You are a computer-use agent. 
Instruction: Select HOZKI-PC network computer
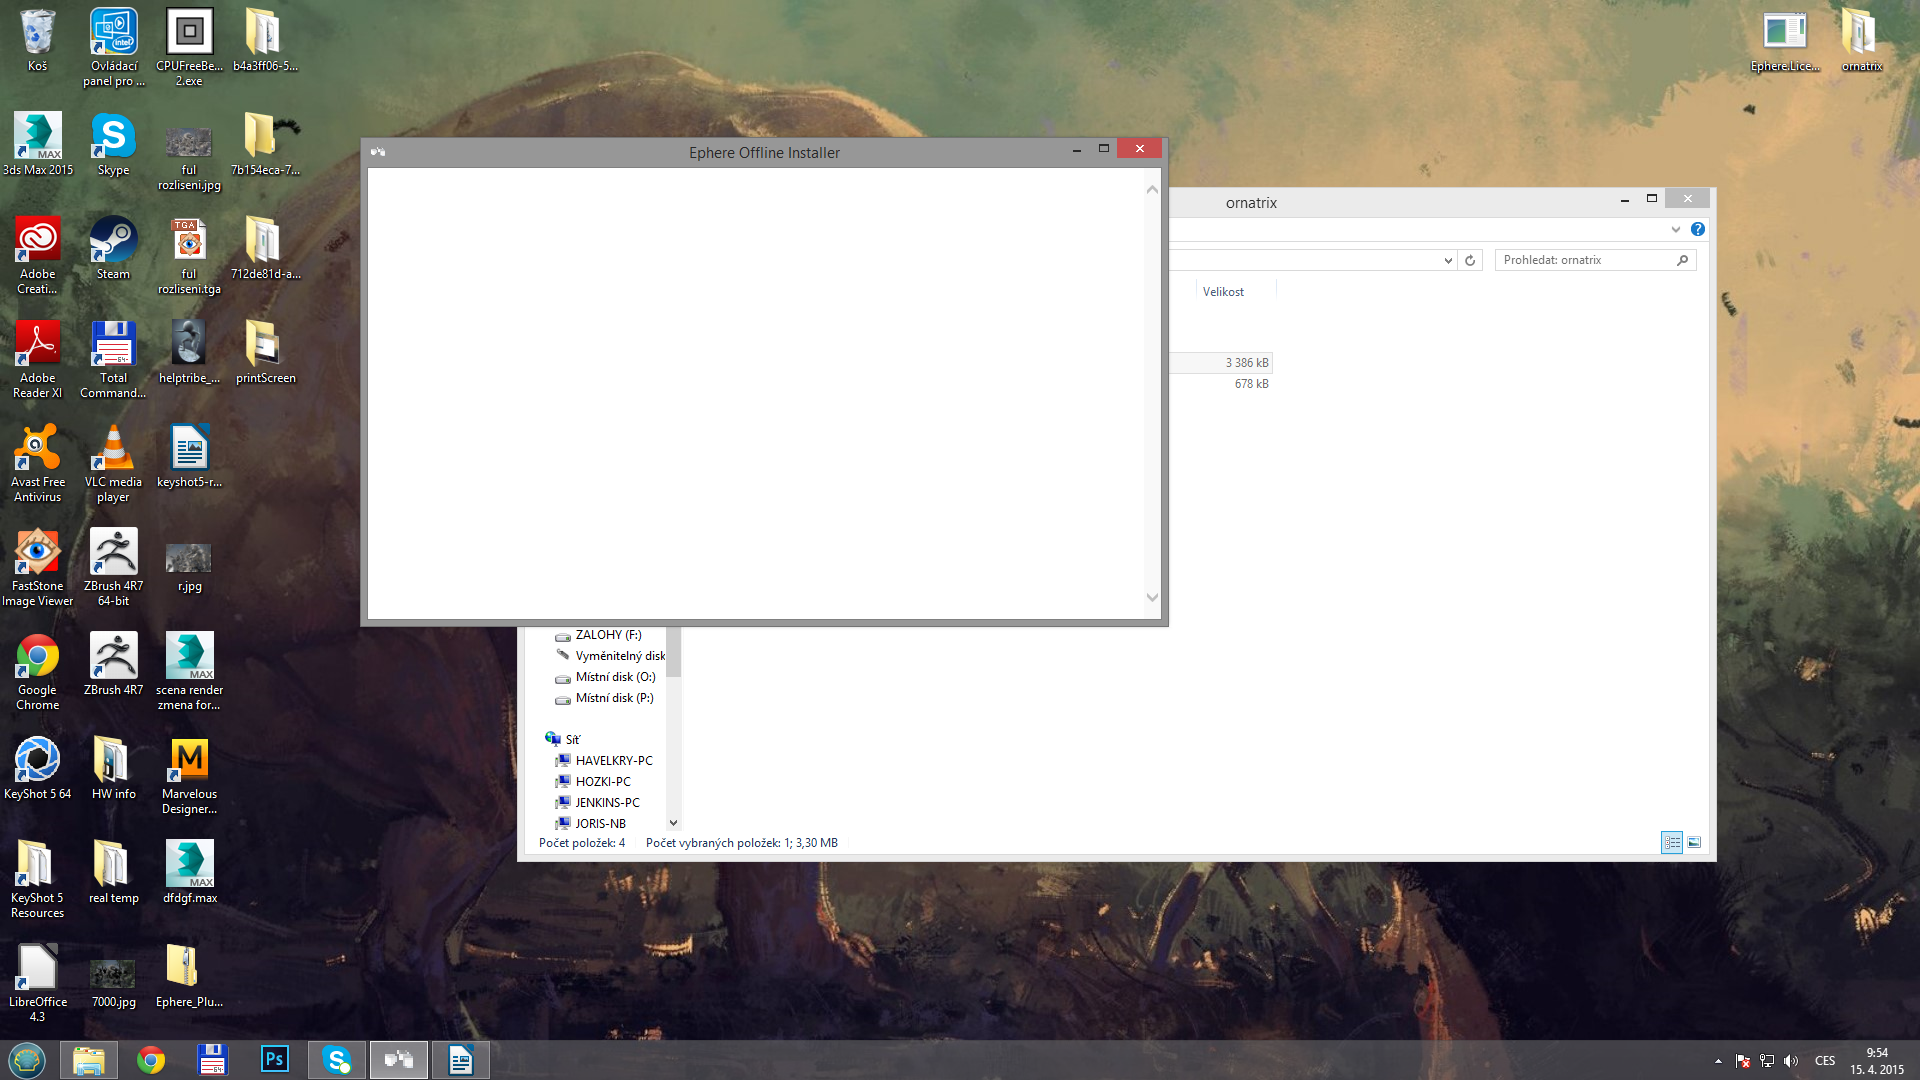(x=602, y=782)
